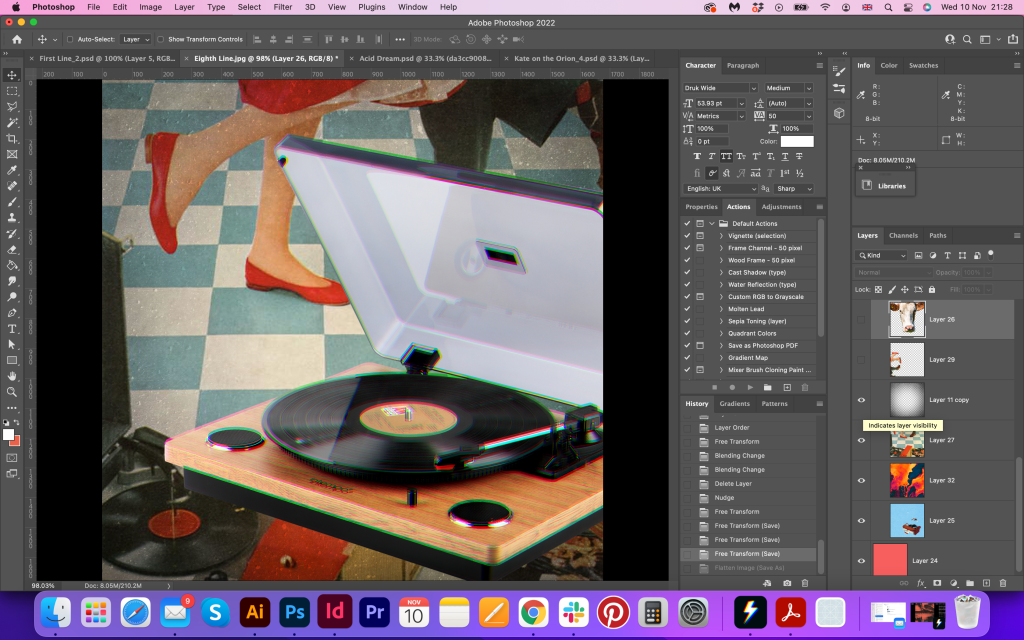Select the Eraser tool
This screenshot has height=640, width=1024.
click(x=12, y=249)
